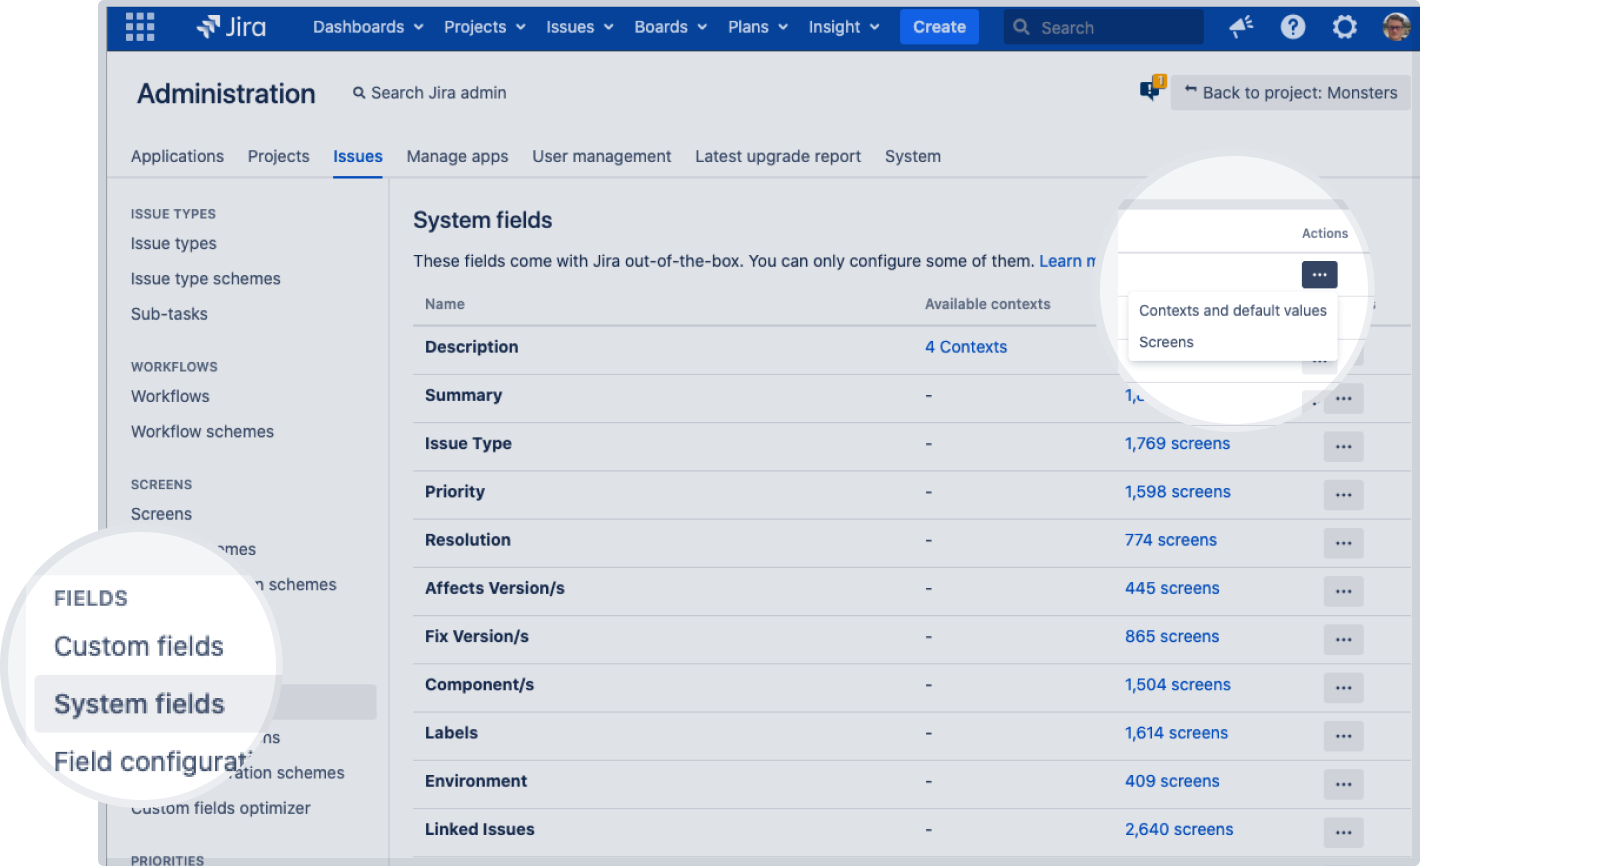This screenshot has height=866, width=1600.
Task: Click the top Search input field
Action: coord(1104,28)
